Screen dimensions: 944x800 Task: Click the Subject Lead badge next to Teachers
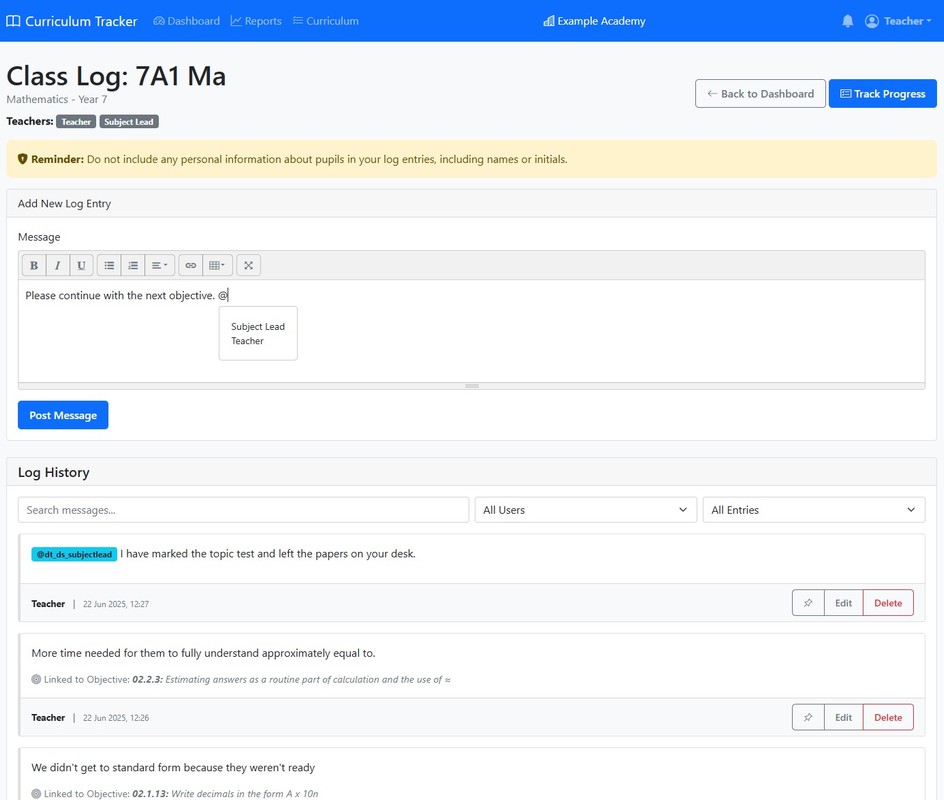[129, 122]
